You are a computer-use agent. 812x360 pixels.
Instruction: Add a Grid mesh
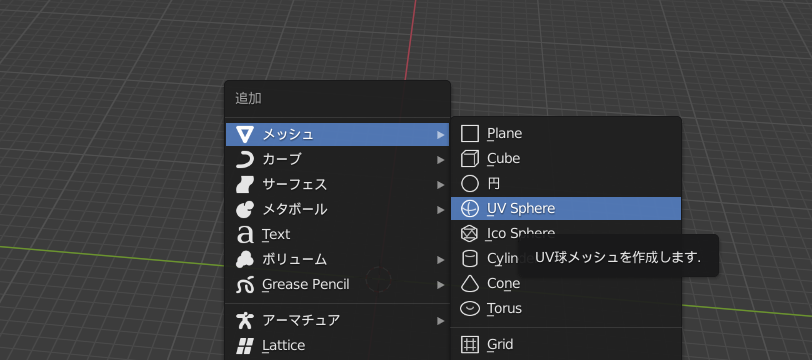click(566, 344)
